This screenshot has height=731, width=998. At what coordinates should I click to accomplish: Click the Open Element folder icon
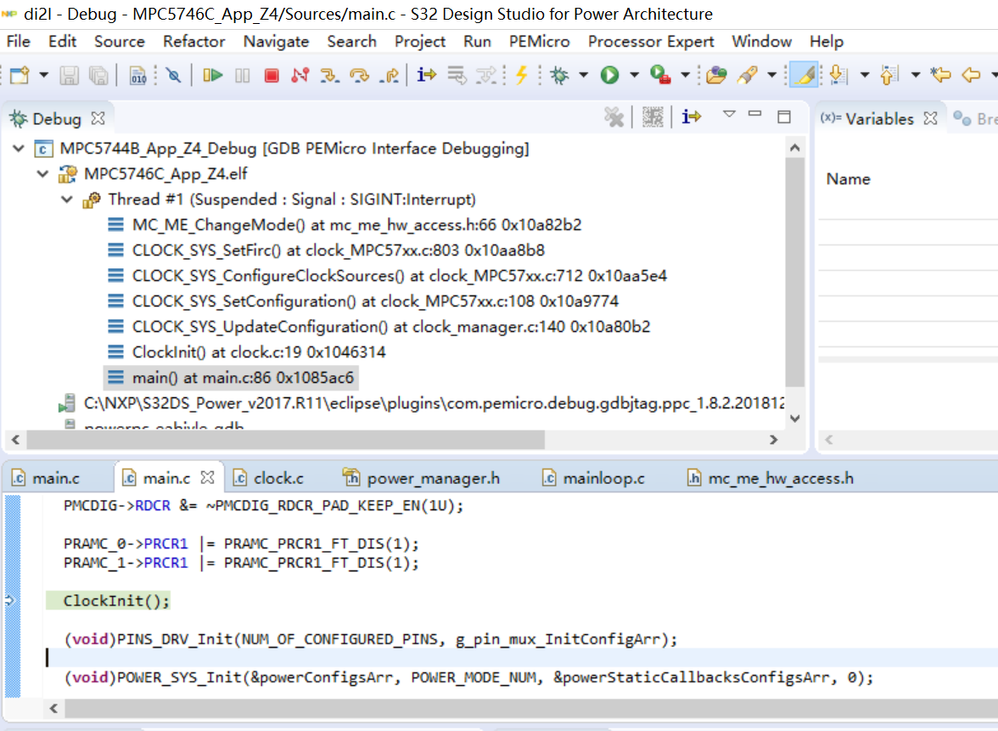click(x=717, y=76)
